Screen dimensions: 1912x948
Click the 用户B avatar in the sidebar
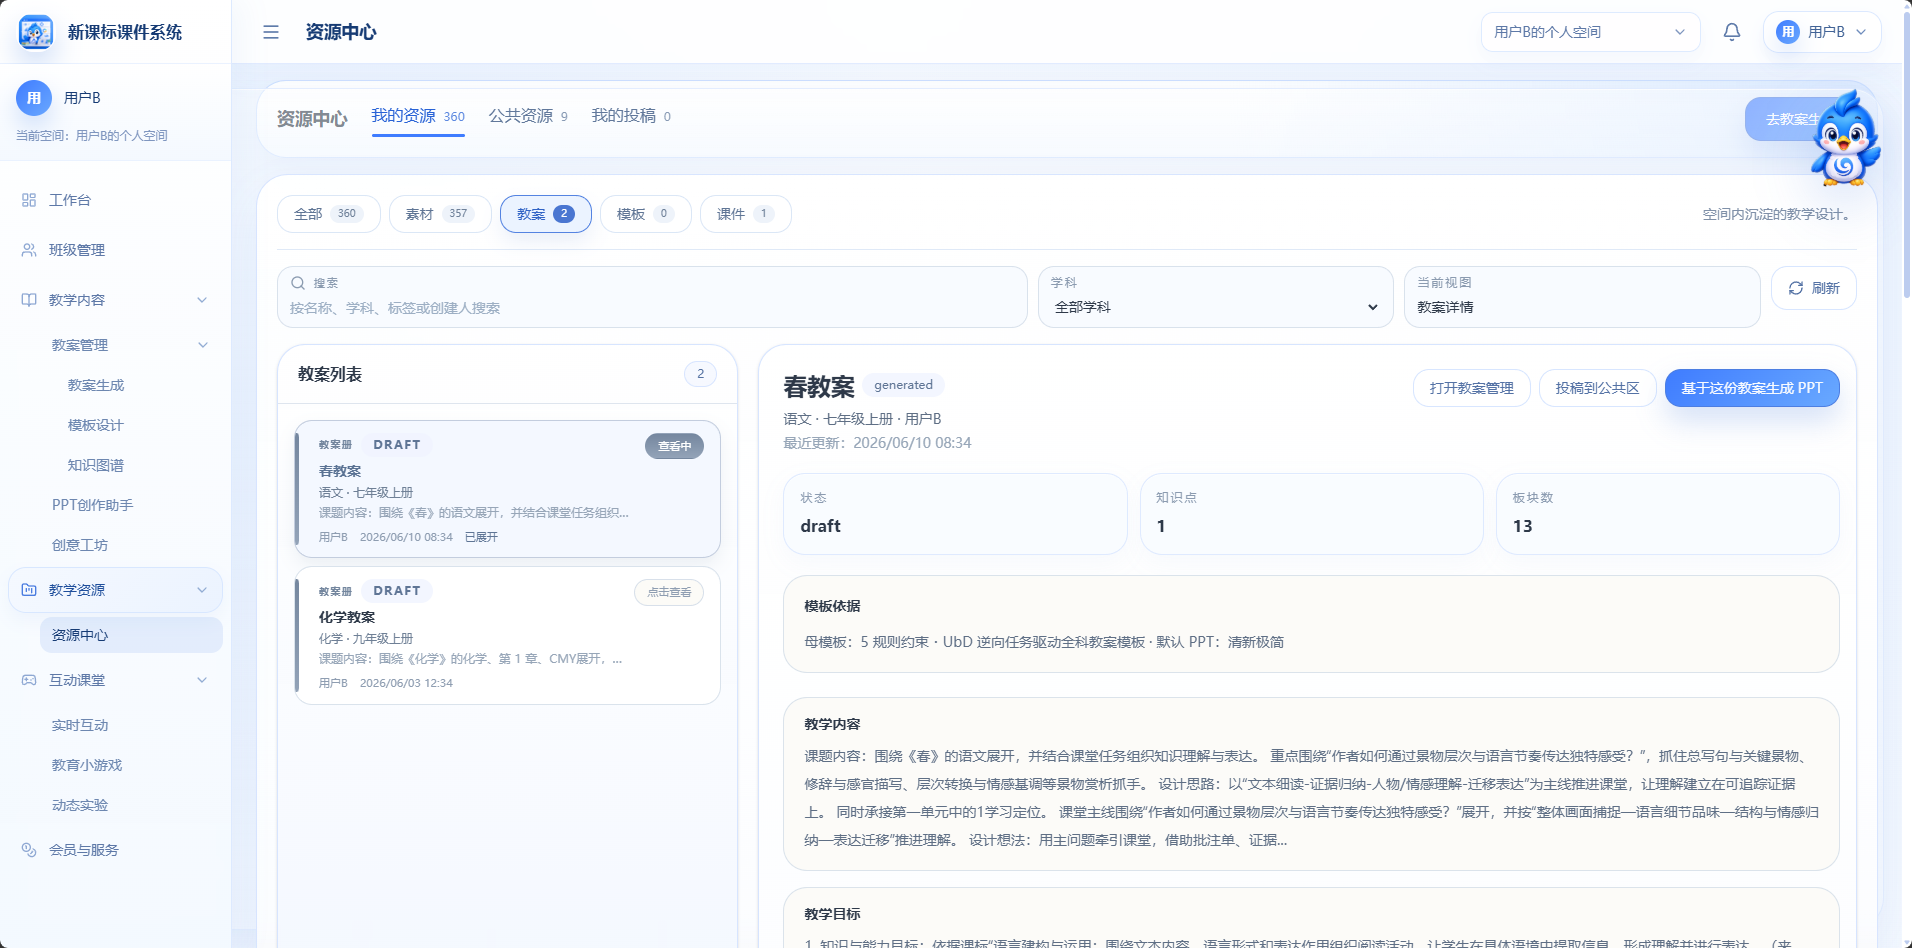click(34, 98)
